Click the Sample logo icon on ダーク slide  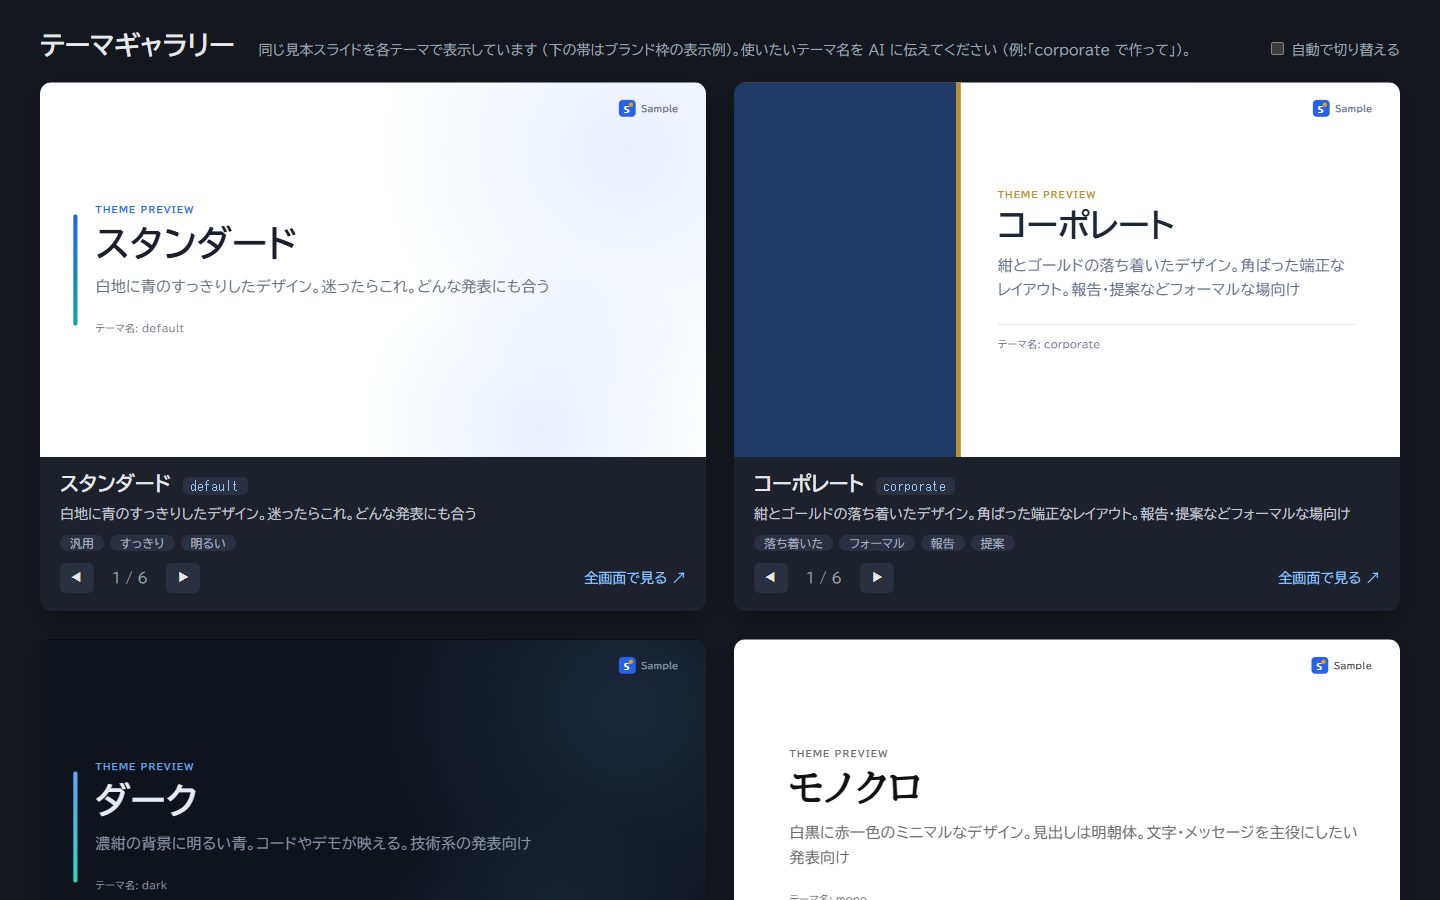pos(627,665)
